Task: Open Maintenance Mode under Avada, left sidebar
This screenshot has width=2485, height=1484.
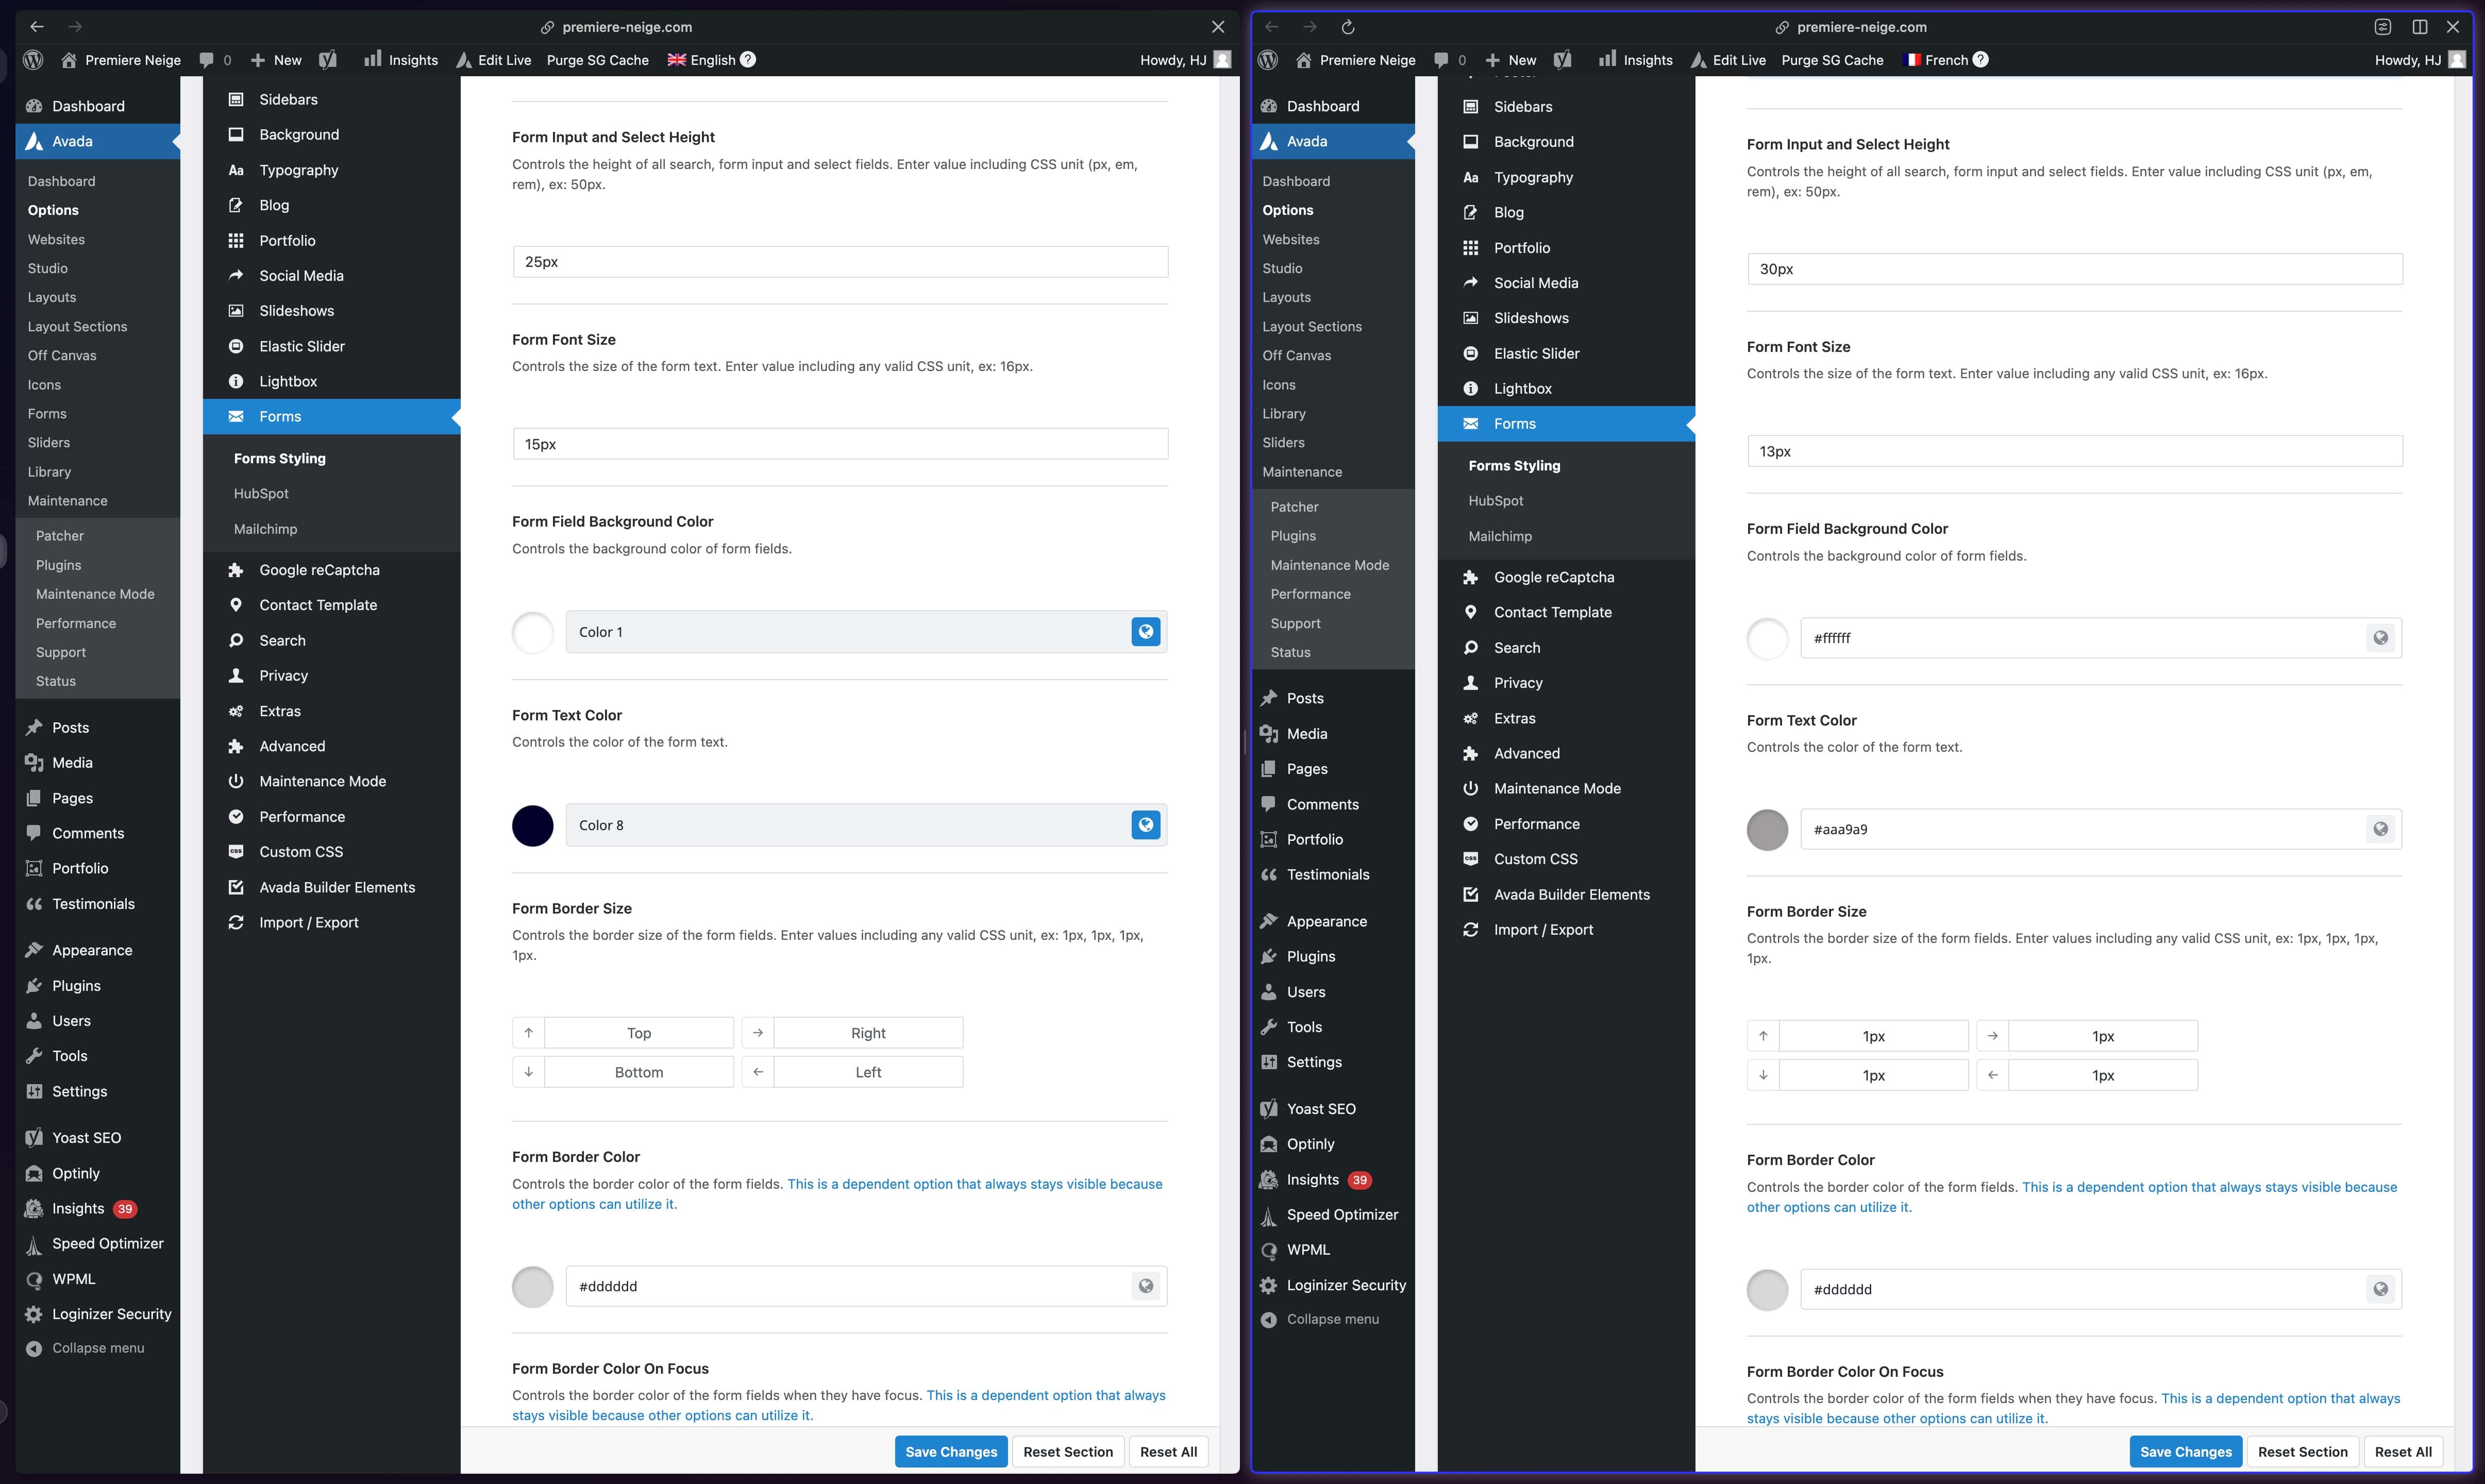Action: click(x=95, y=594)
